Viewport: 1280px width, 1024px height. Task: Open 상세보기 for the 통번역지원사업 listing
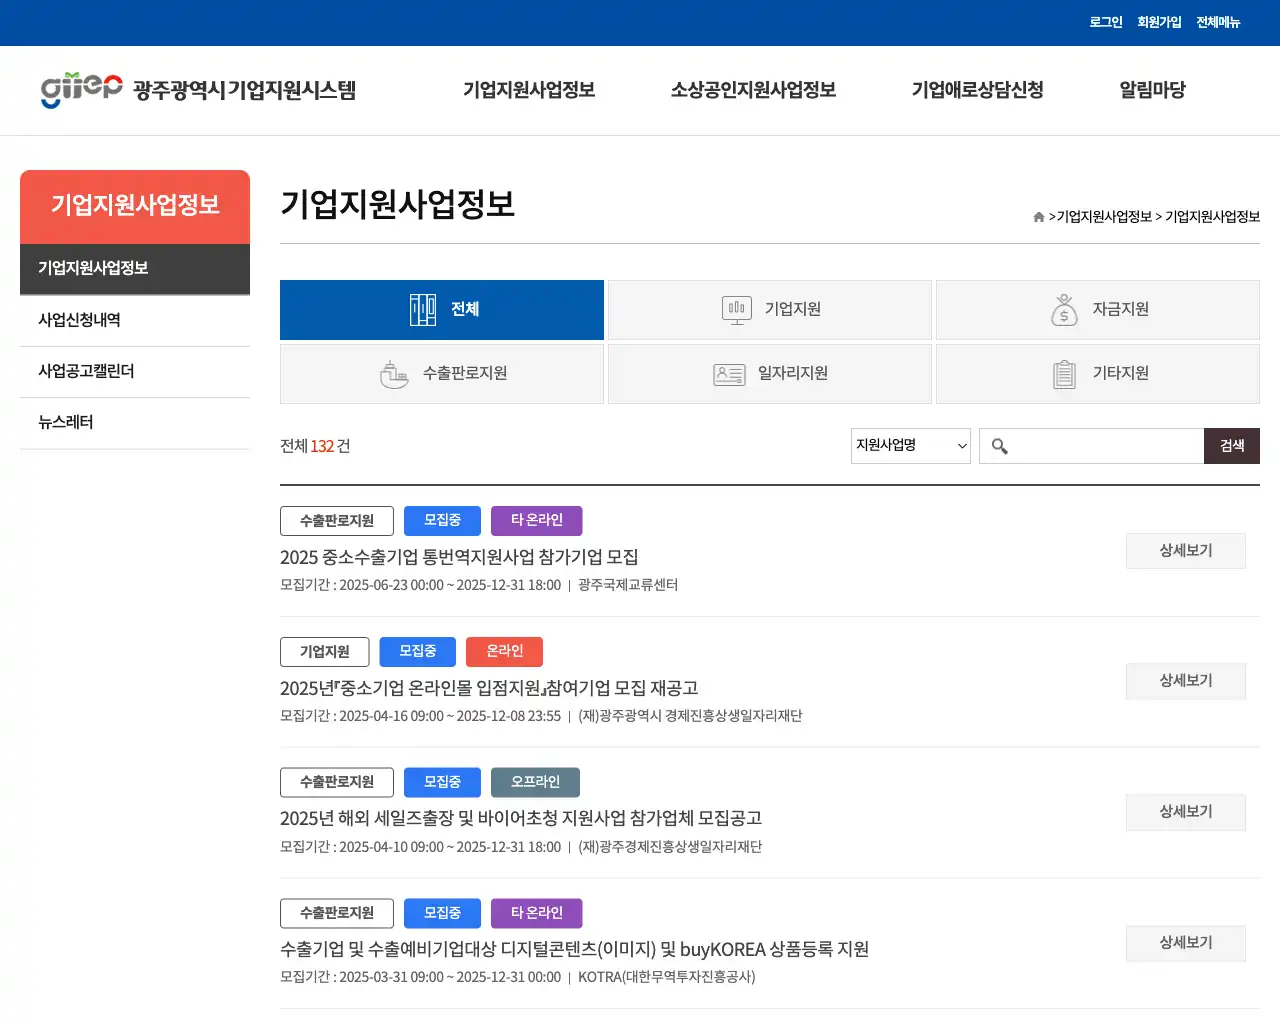pos(1185,550)
